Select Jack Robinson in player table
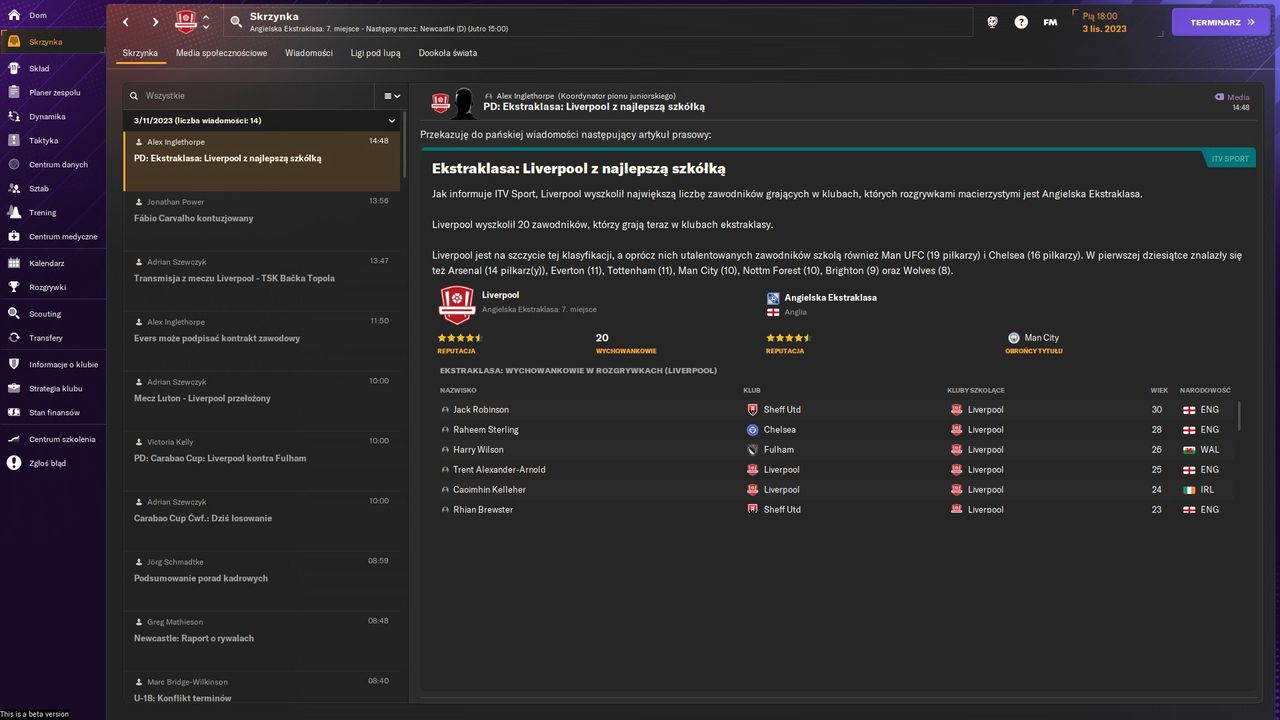 point(481,410)
